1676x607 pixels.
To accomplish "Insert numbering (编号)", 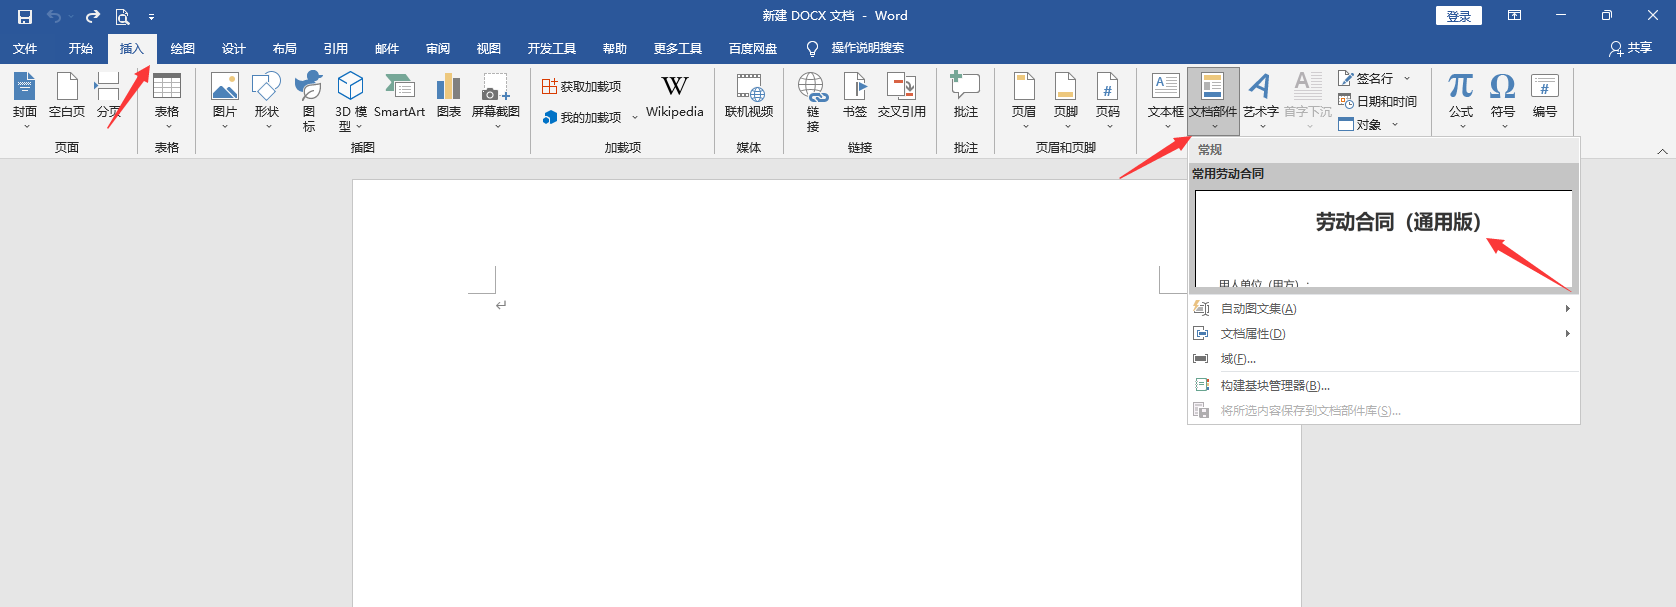I will tap(1545, 96).
